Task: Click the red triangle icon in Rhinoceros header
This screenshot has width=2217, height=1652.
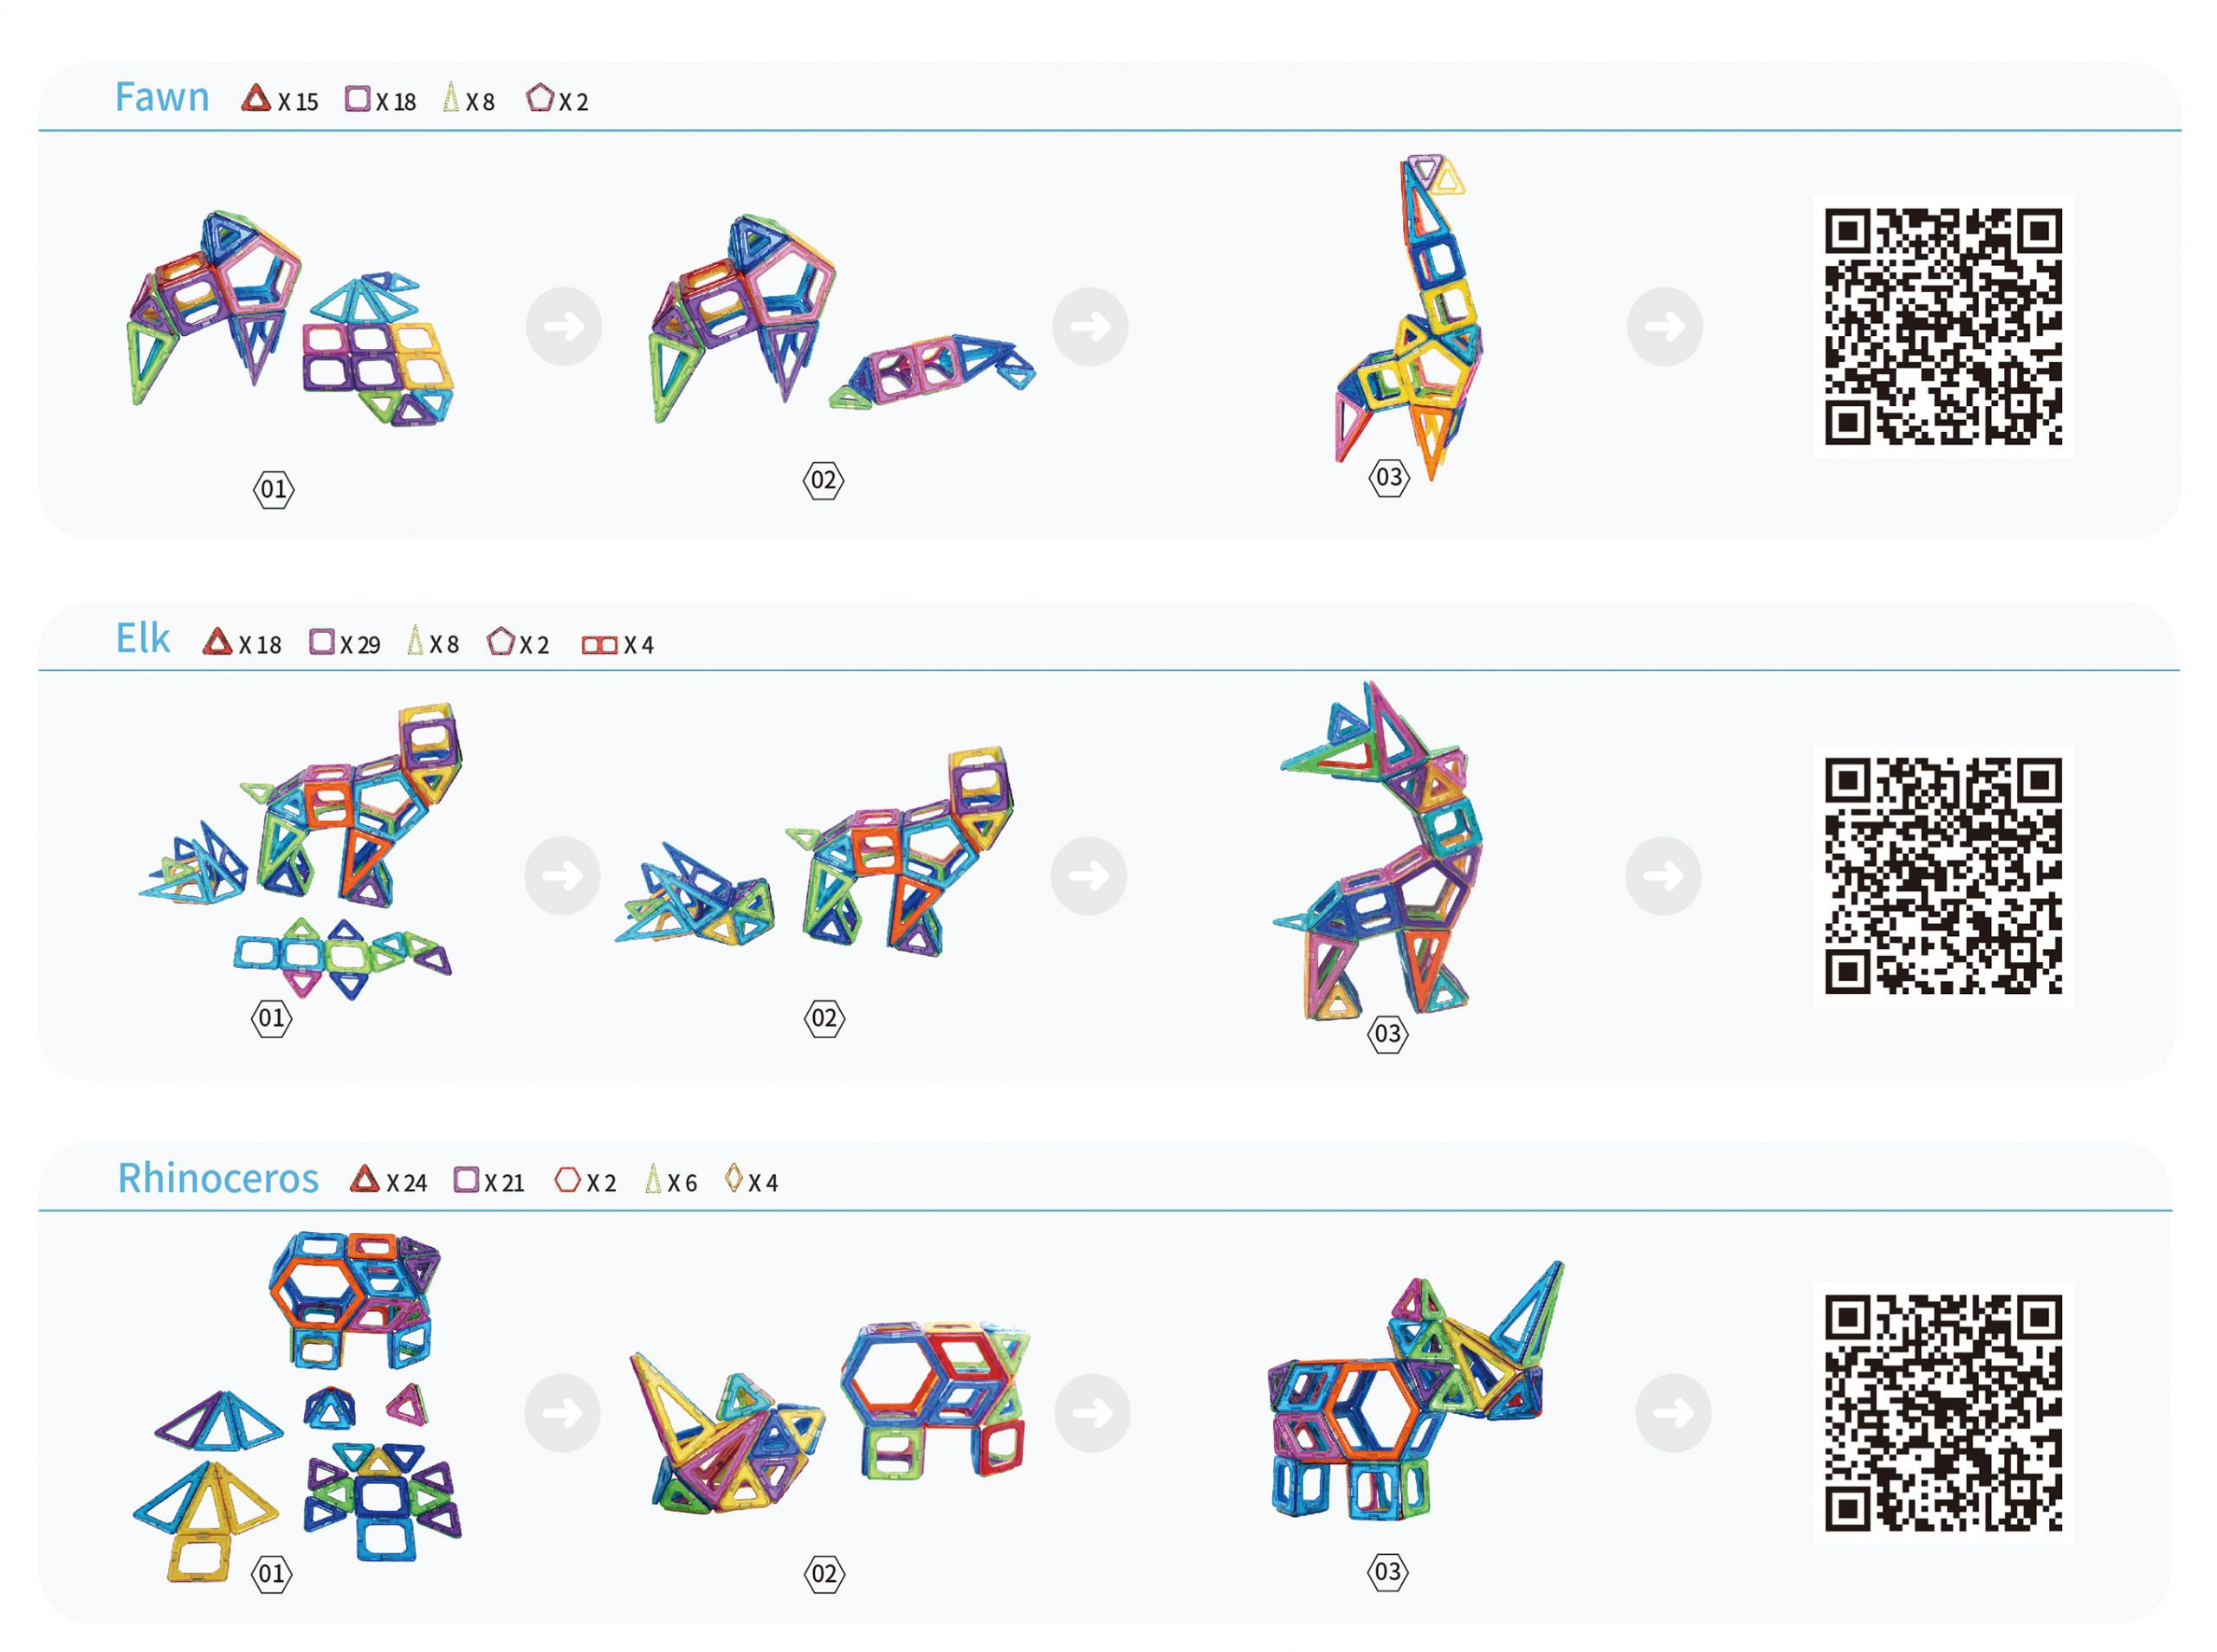Action: pos(365,1179)
